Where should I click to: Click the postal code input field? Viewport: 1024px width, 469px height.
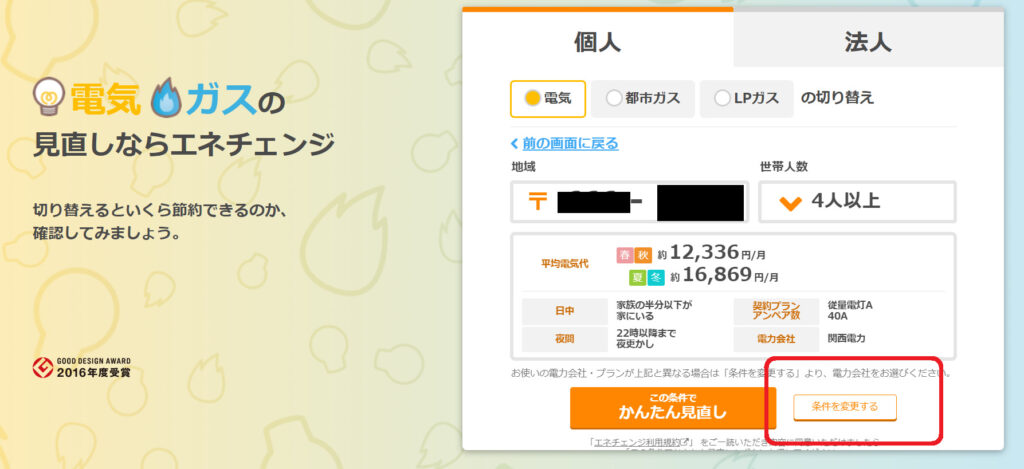coord(630,202)
